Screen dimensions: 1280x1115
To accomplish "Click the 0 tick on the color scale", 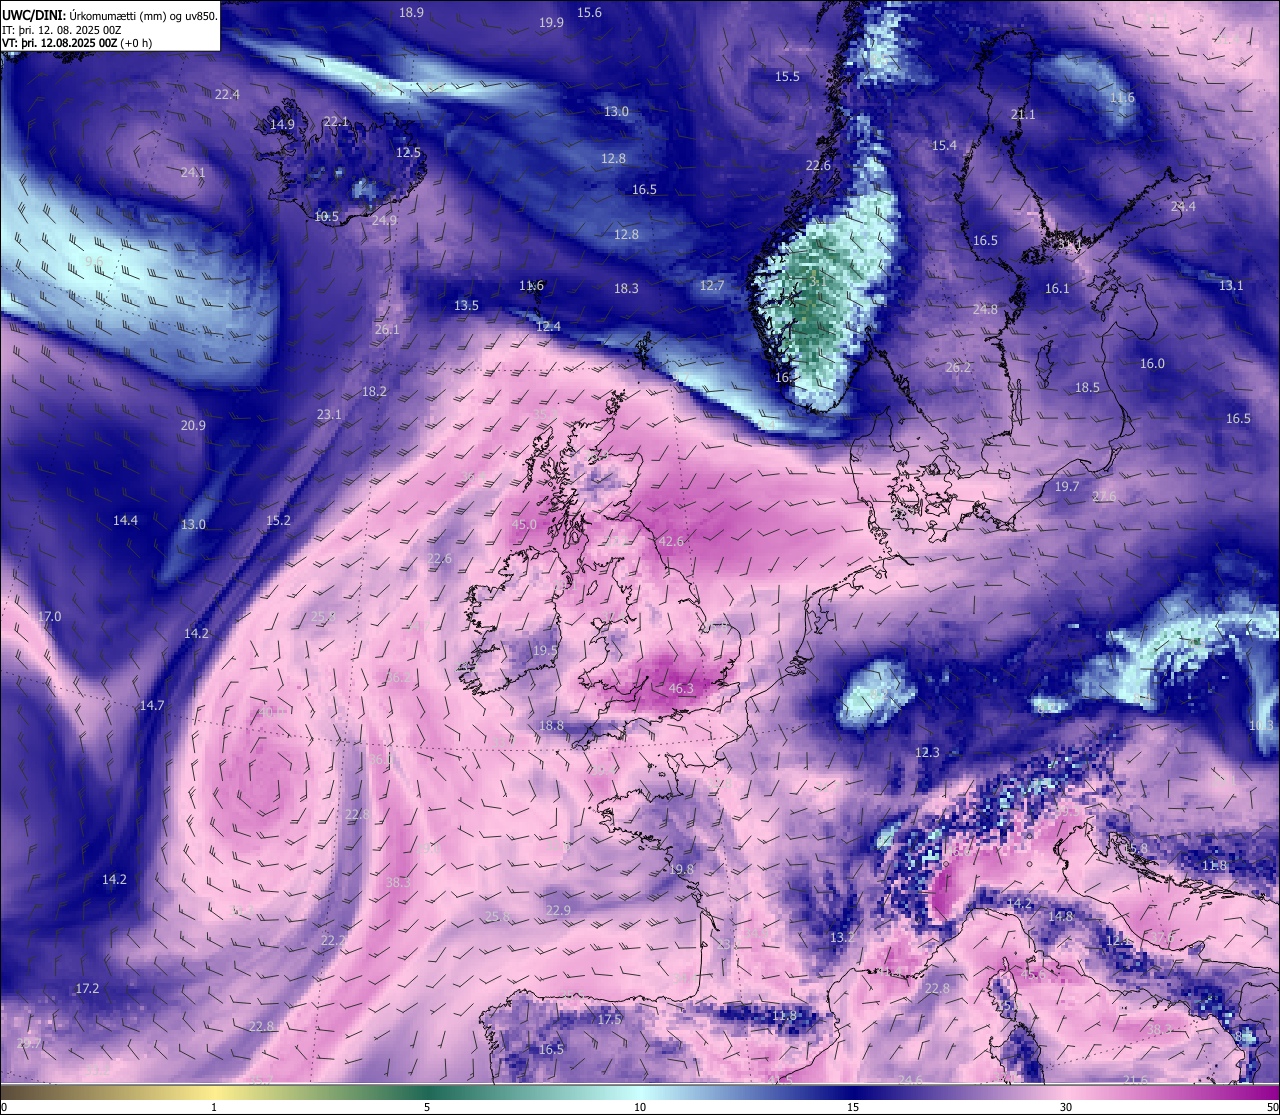I will point(4,1107).
